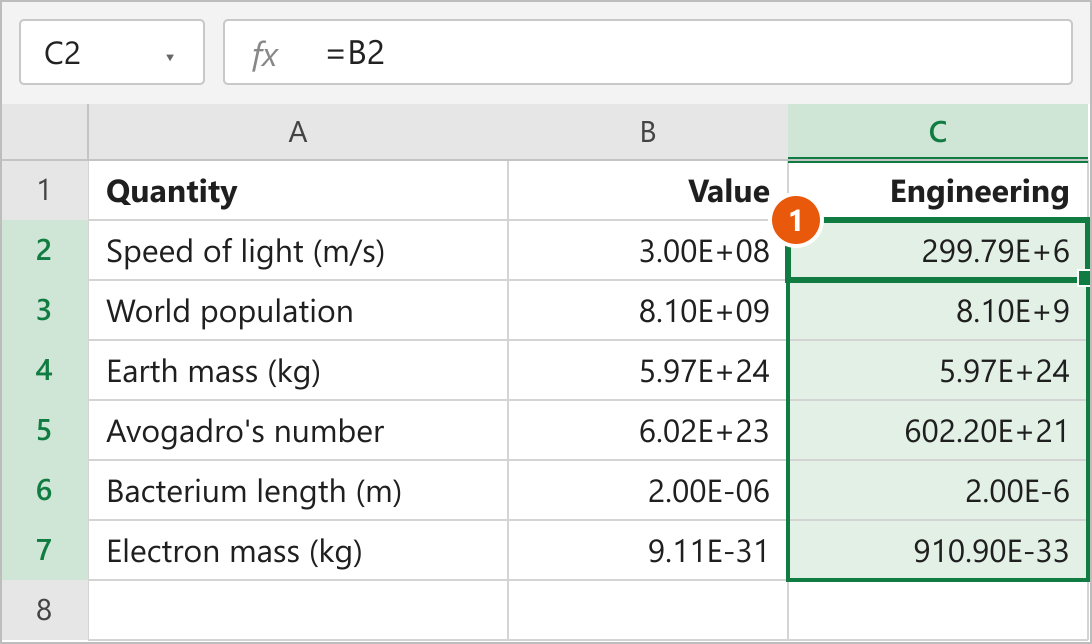Click the cell showing 2.00E-6

tap(937, 489)
